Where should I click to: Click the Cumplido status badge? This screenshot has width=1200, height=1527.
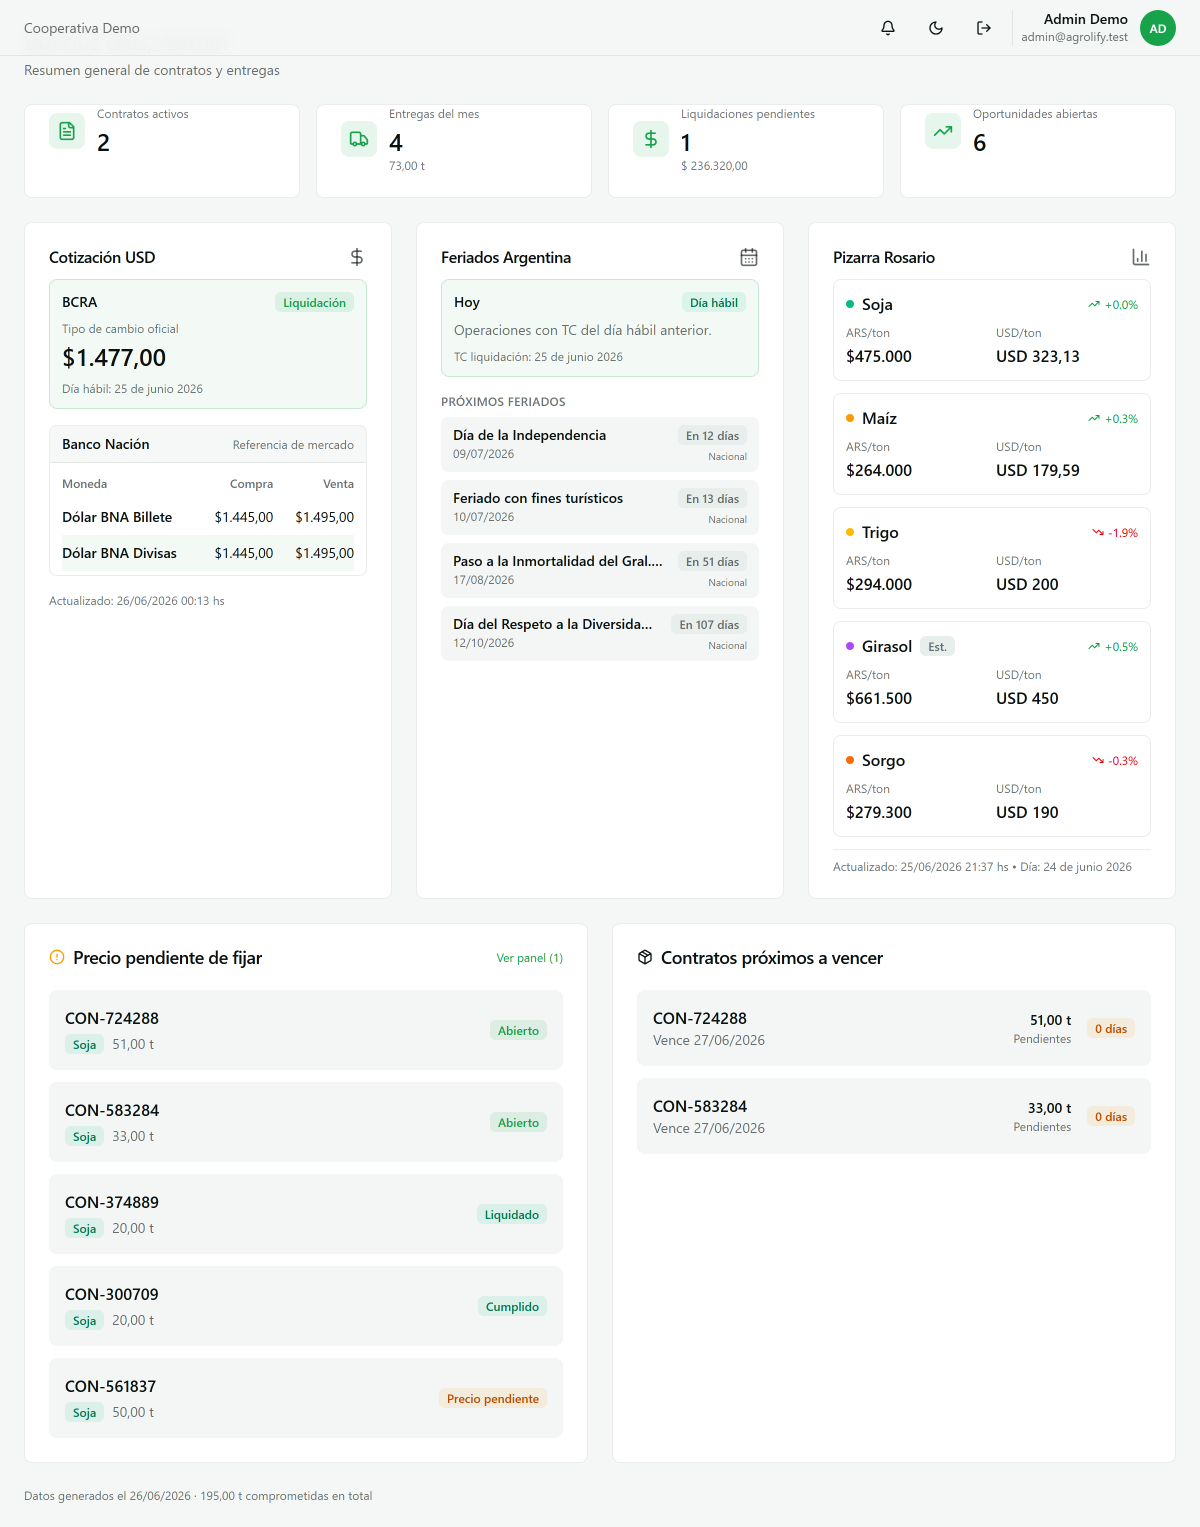click(512, 1307)
